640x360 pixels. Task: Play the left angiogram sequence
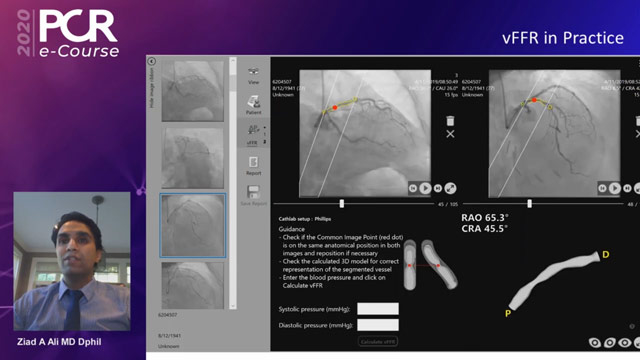coord(425,188)
